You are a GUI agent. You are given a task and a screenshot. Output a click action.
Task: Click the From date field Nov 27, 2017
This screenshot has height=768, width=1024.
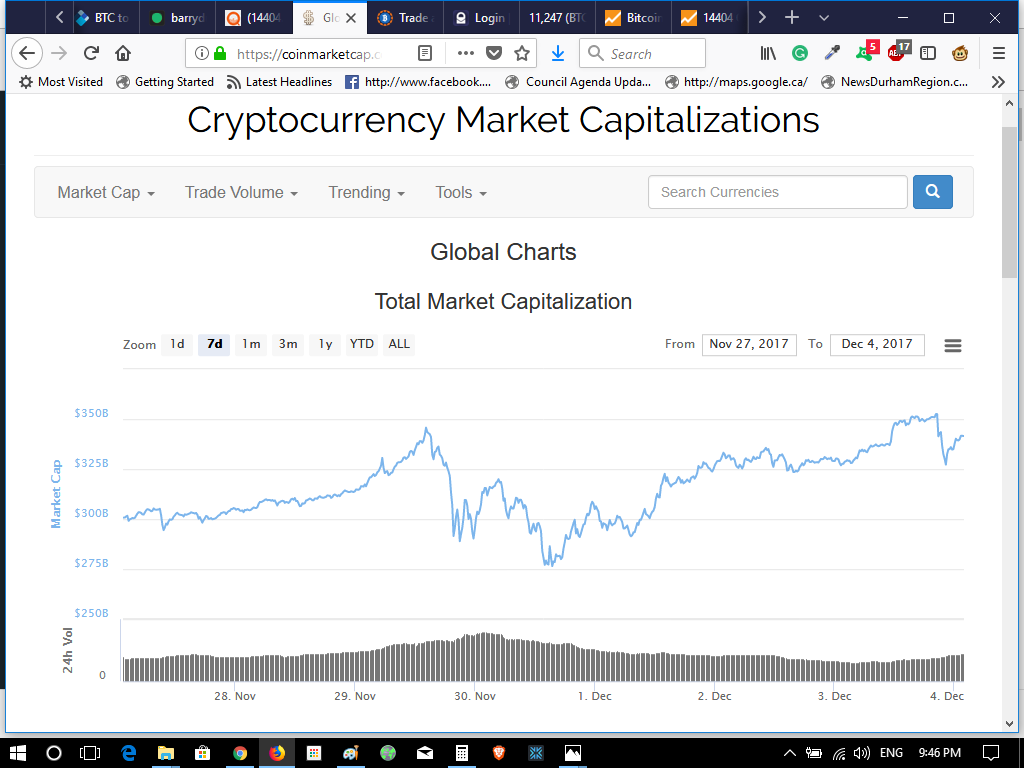(749, 345)
